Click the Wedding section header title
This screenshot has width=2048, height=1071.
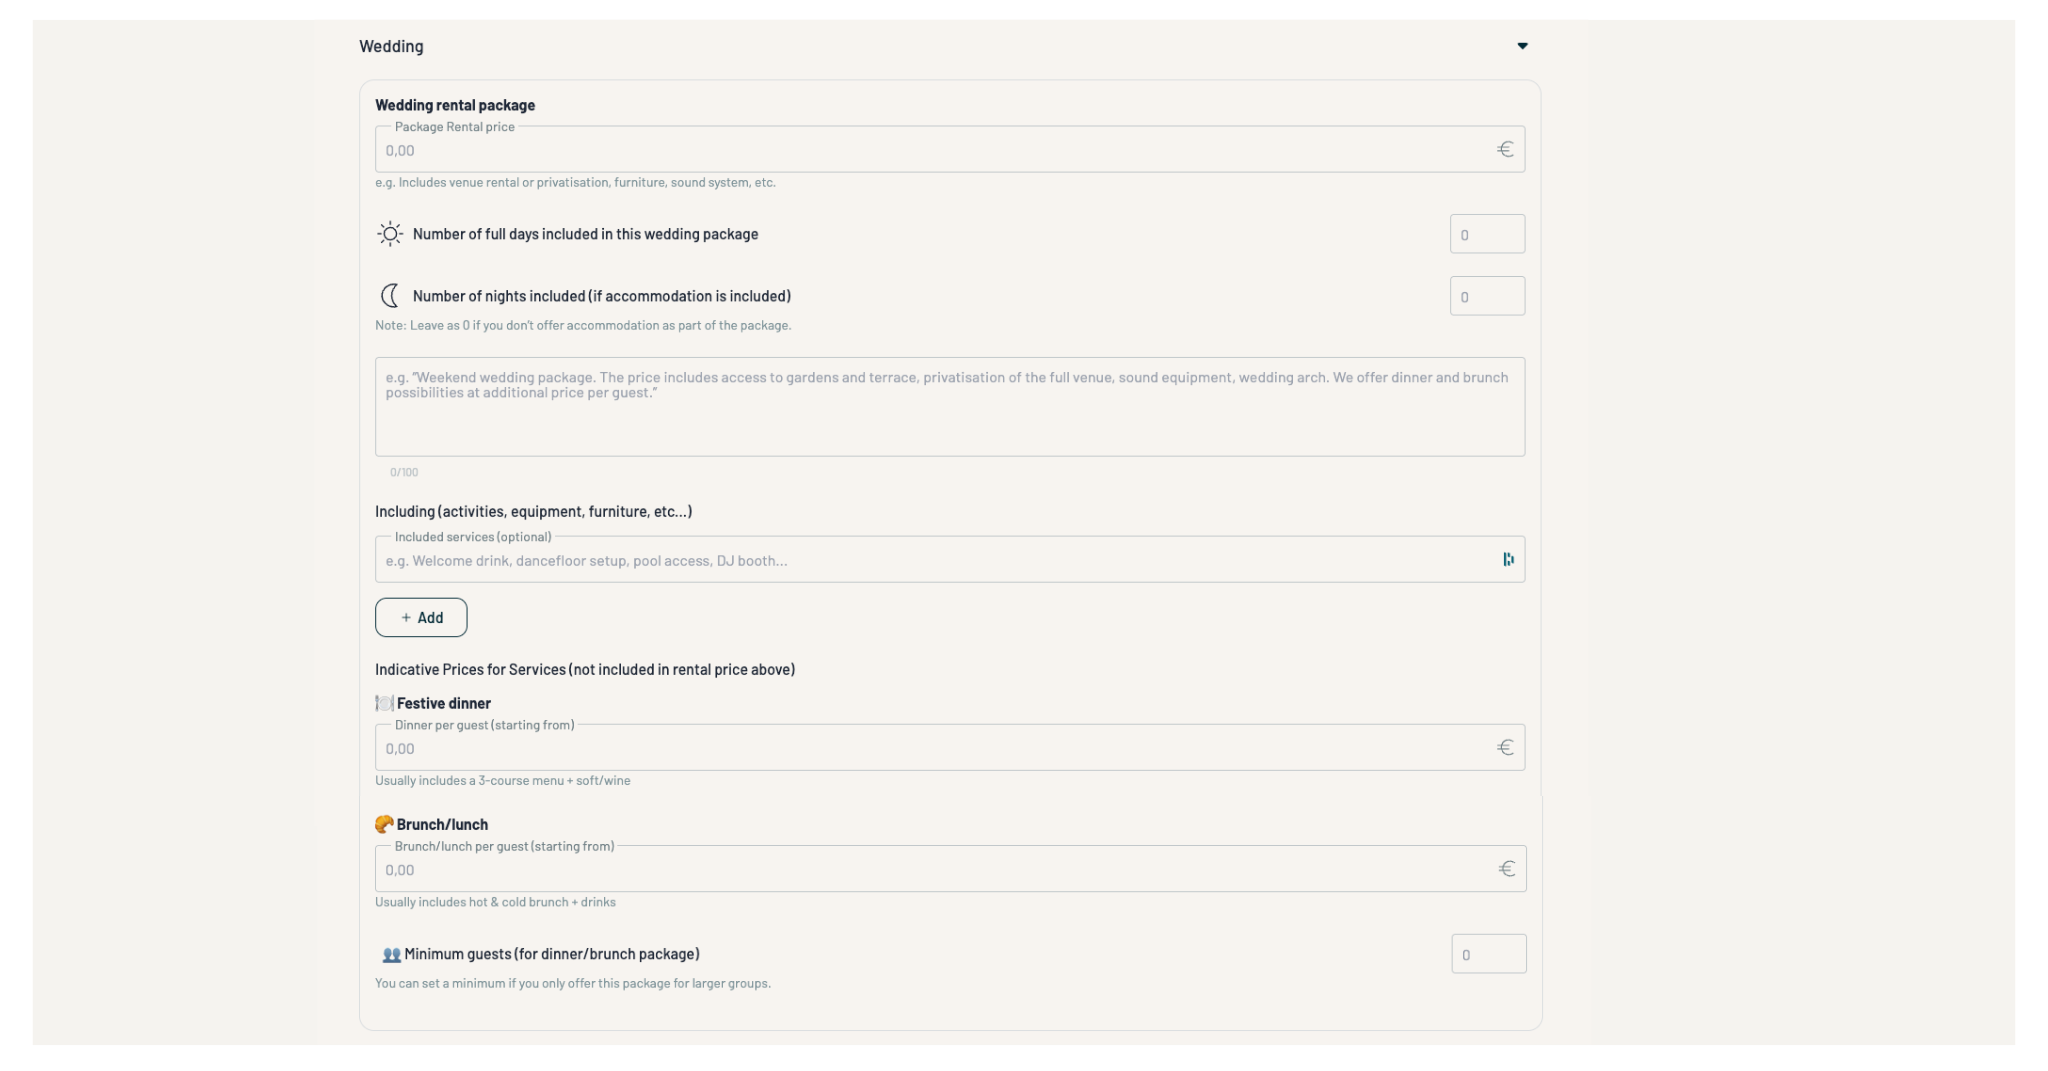(391, 47)
